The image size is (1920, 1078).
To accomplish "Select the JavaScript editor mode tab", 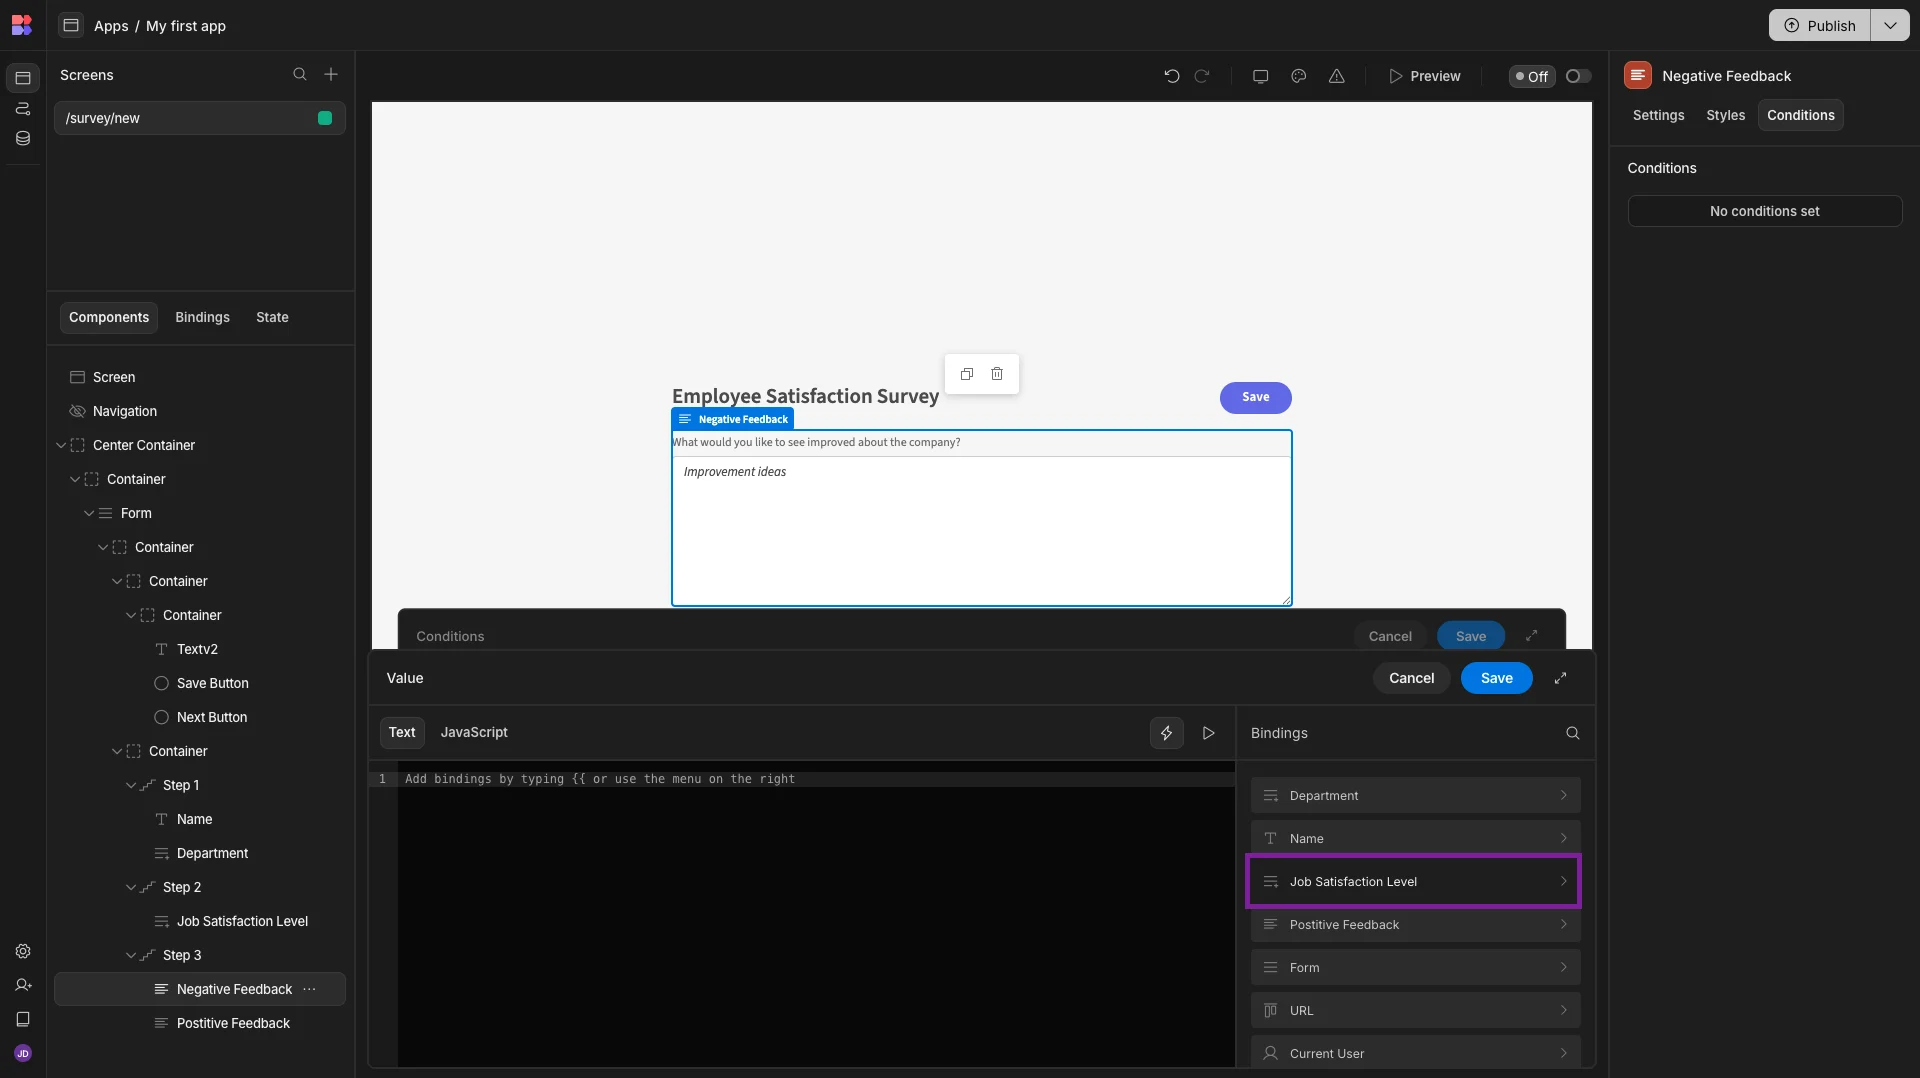I will point(474,732).
